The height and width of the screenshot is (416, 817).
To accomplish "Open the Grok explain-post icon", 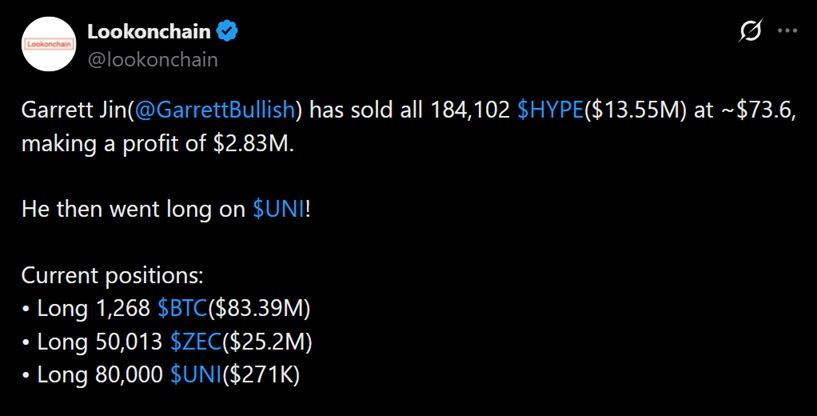I will pos(751,31).
